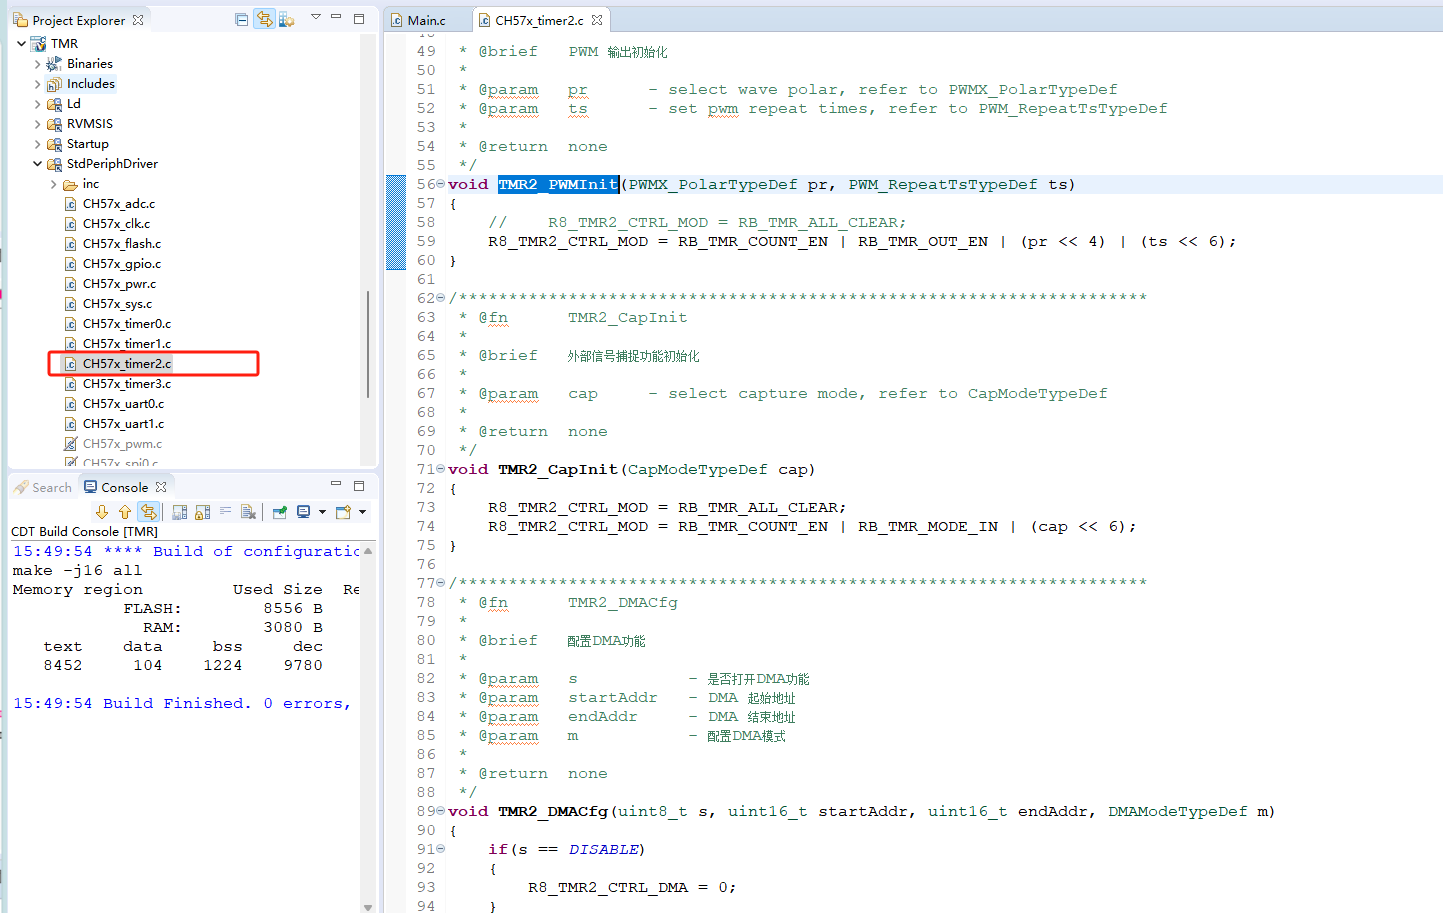Expand the Includes node
The height and width of the screenshot is (913, 1443).
pyautogui.click(x=38, y=84)
